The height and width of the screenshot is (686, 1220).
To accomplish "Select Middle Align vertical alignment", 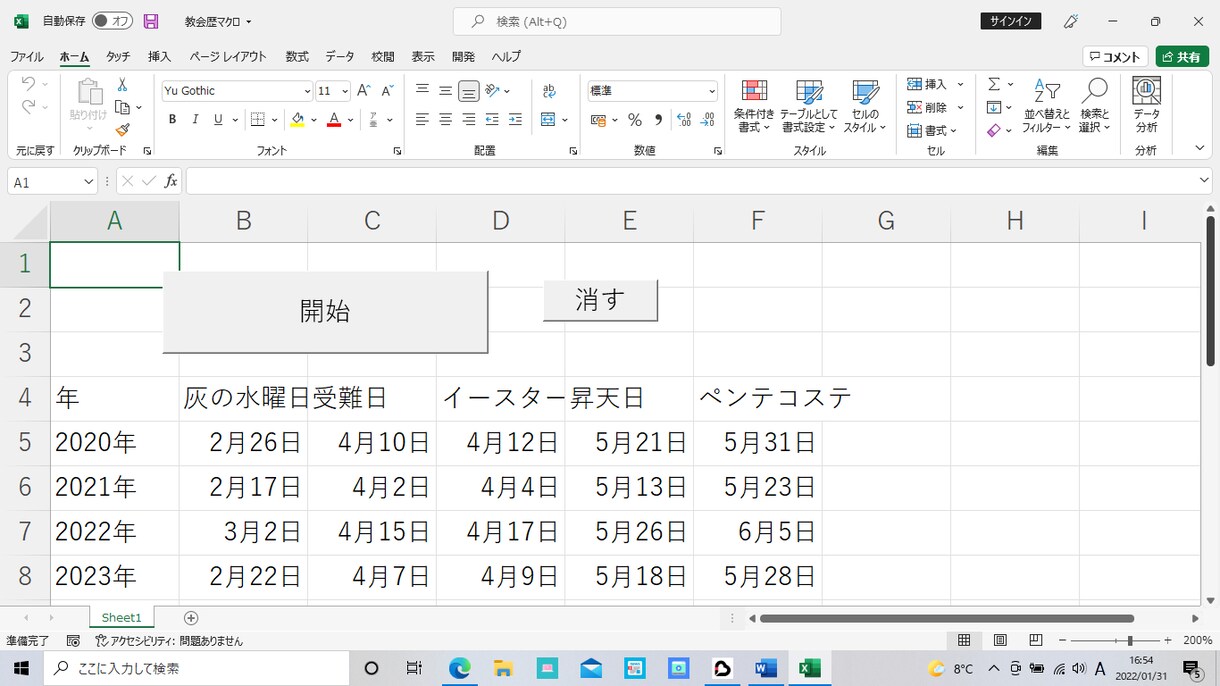I will point(446,91).
